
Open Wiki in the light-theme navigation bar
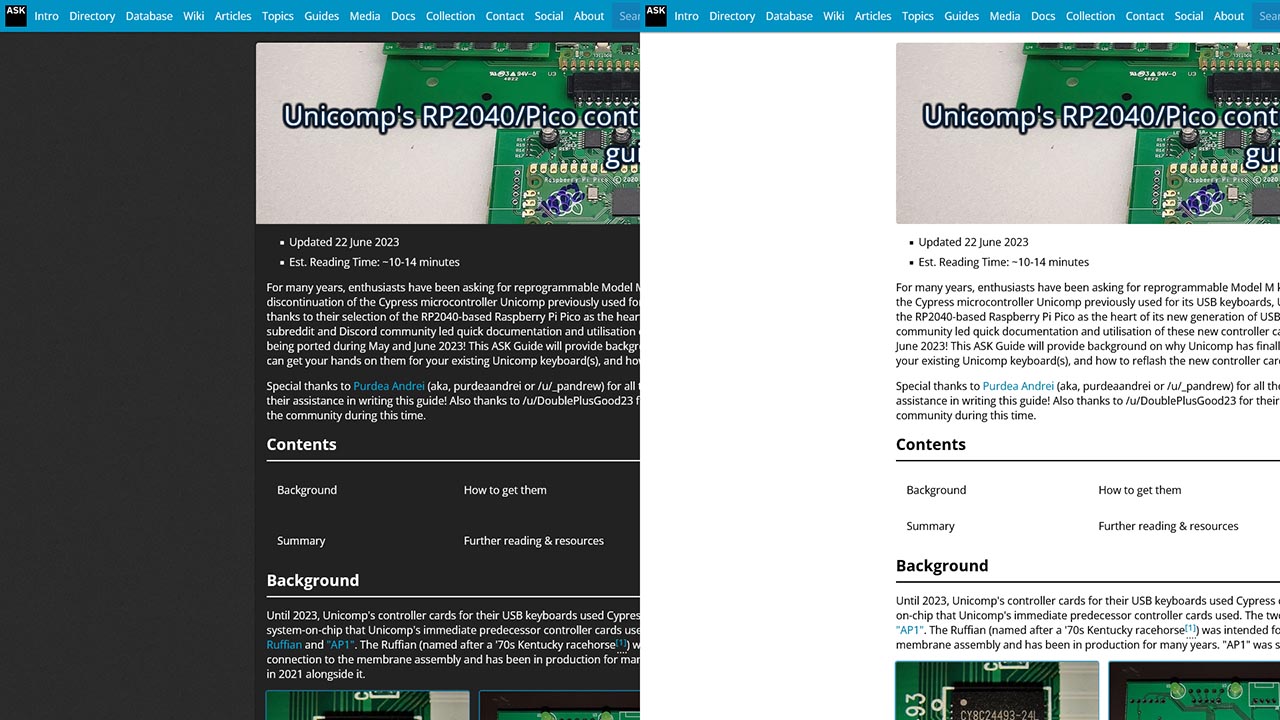pyautogui.click(x=834, y=16)
